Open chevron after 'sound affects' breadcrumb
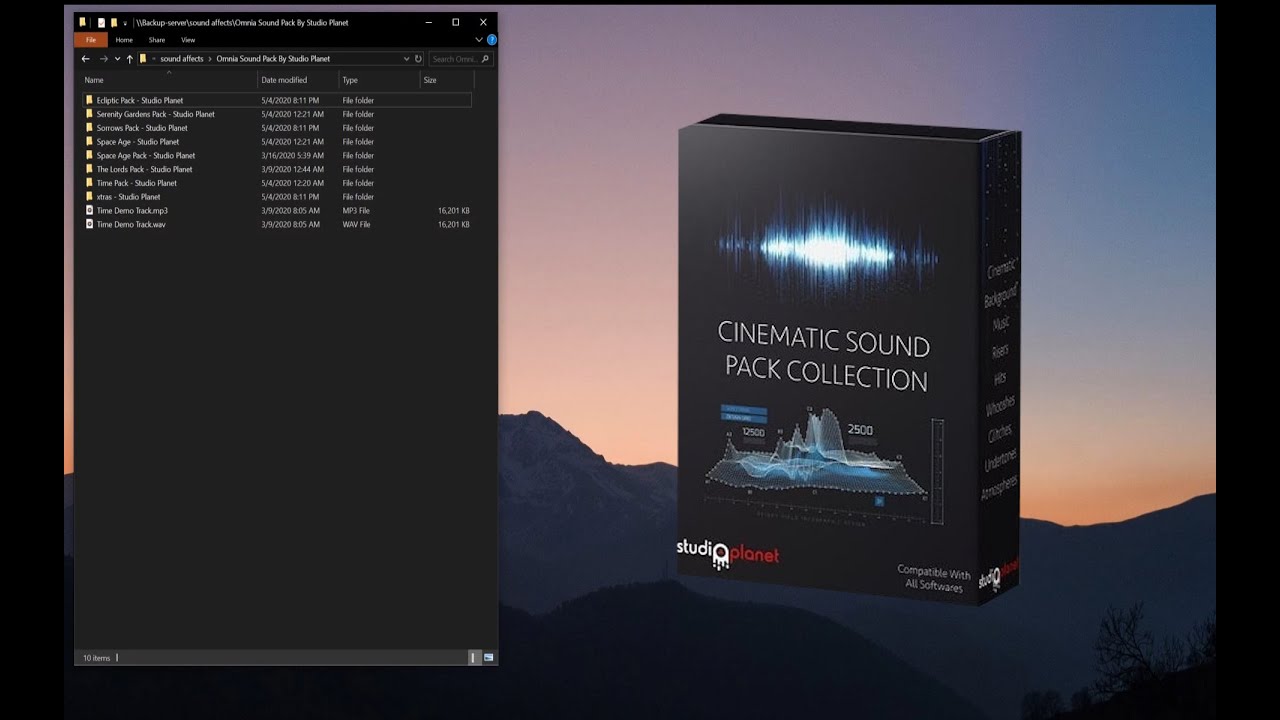The width and height of the screenshot is (1280, 720). (x=210, y=59)
